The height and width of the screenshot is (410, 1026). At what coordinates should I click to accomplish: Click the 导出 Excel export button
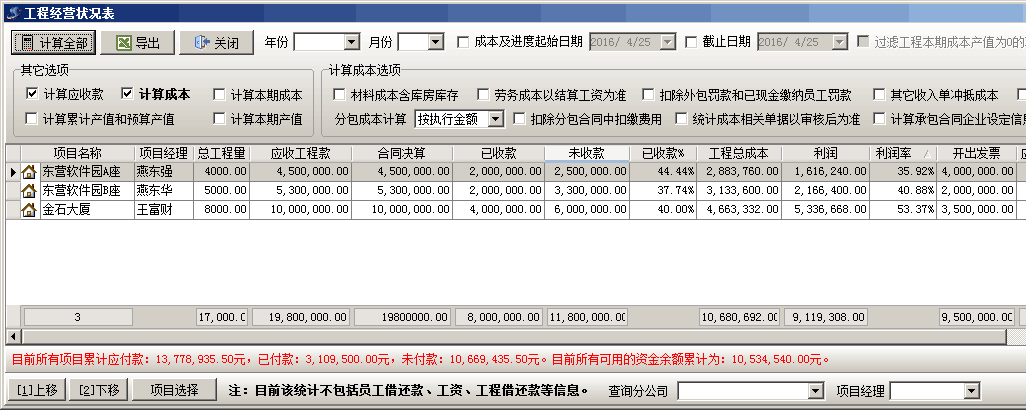pos(139,43)
